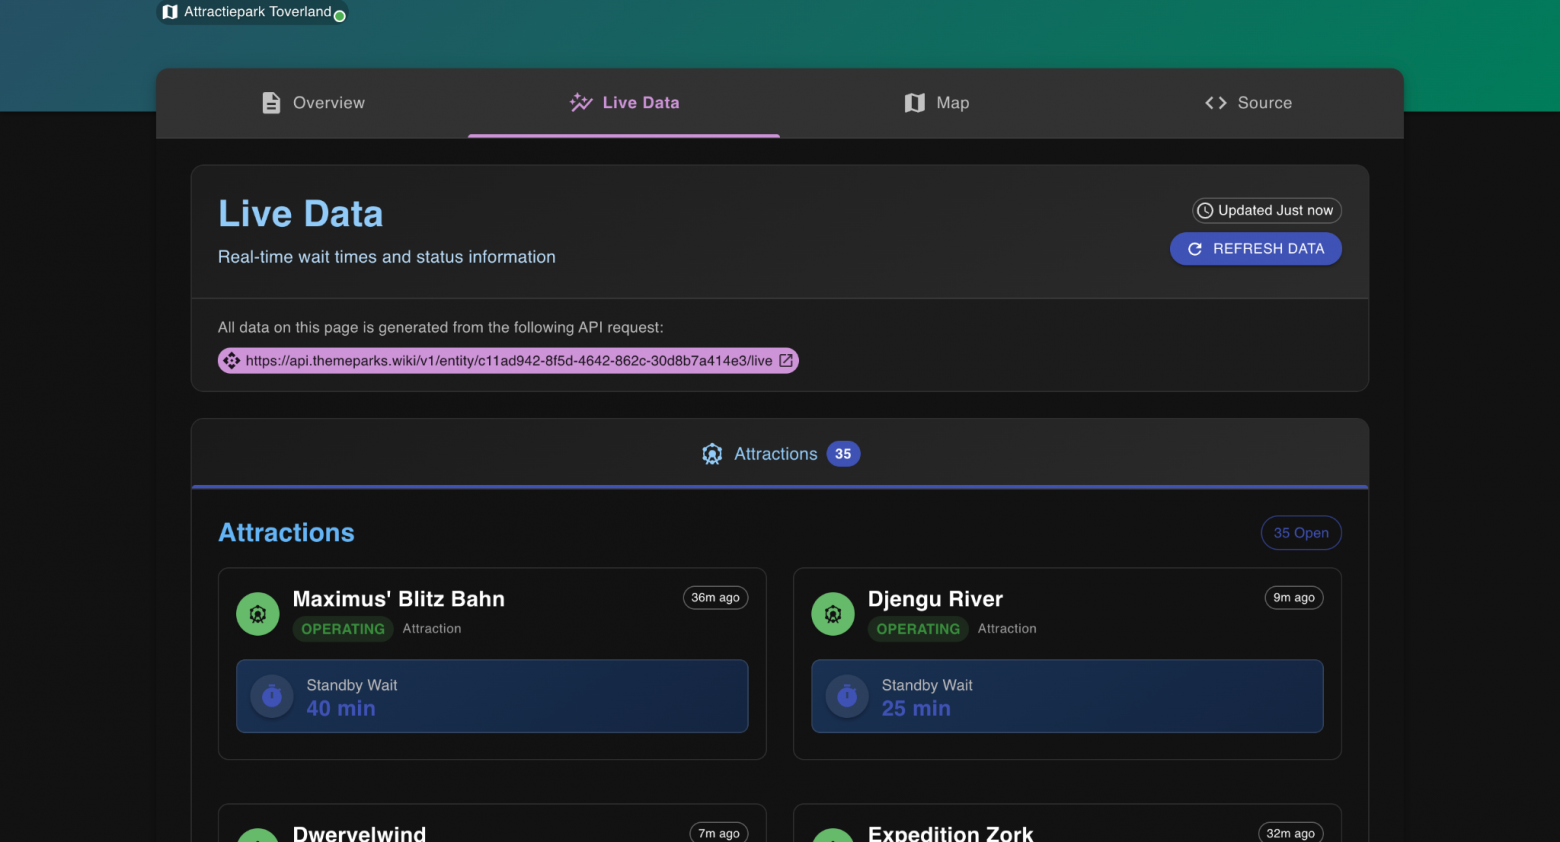Click the 40 min wait value
The image size is (1560, 842).
point(341,708)
